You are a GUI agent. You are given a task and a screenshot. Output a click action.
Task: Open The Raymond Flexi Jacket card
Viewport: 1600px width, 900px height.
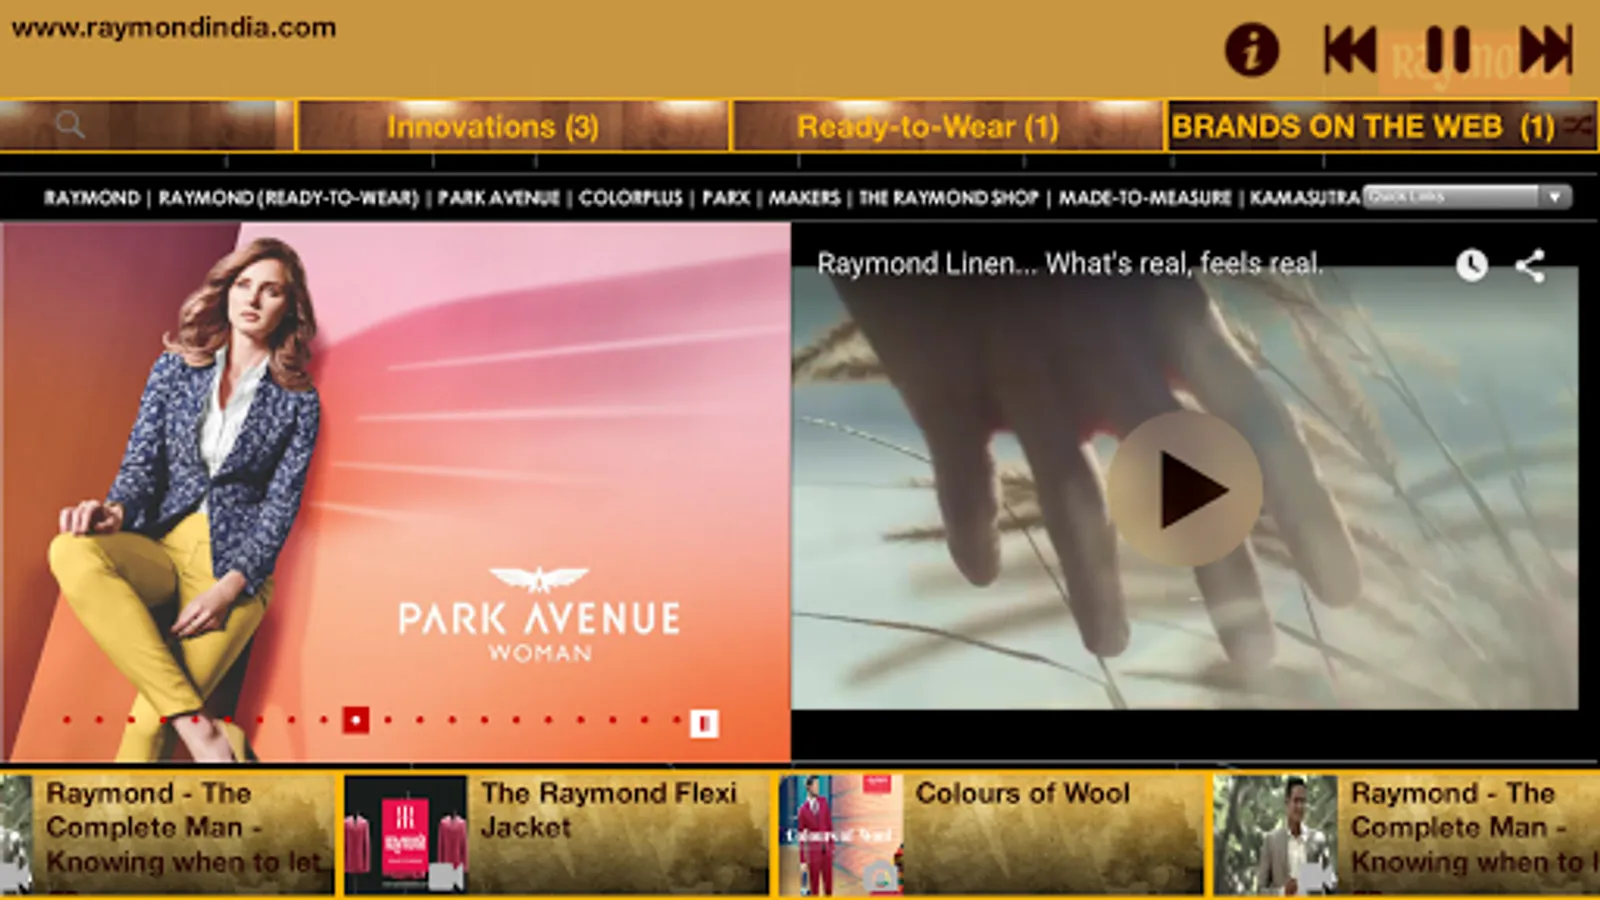556,833
